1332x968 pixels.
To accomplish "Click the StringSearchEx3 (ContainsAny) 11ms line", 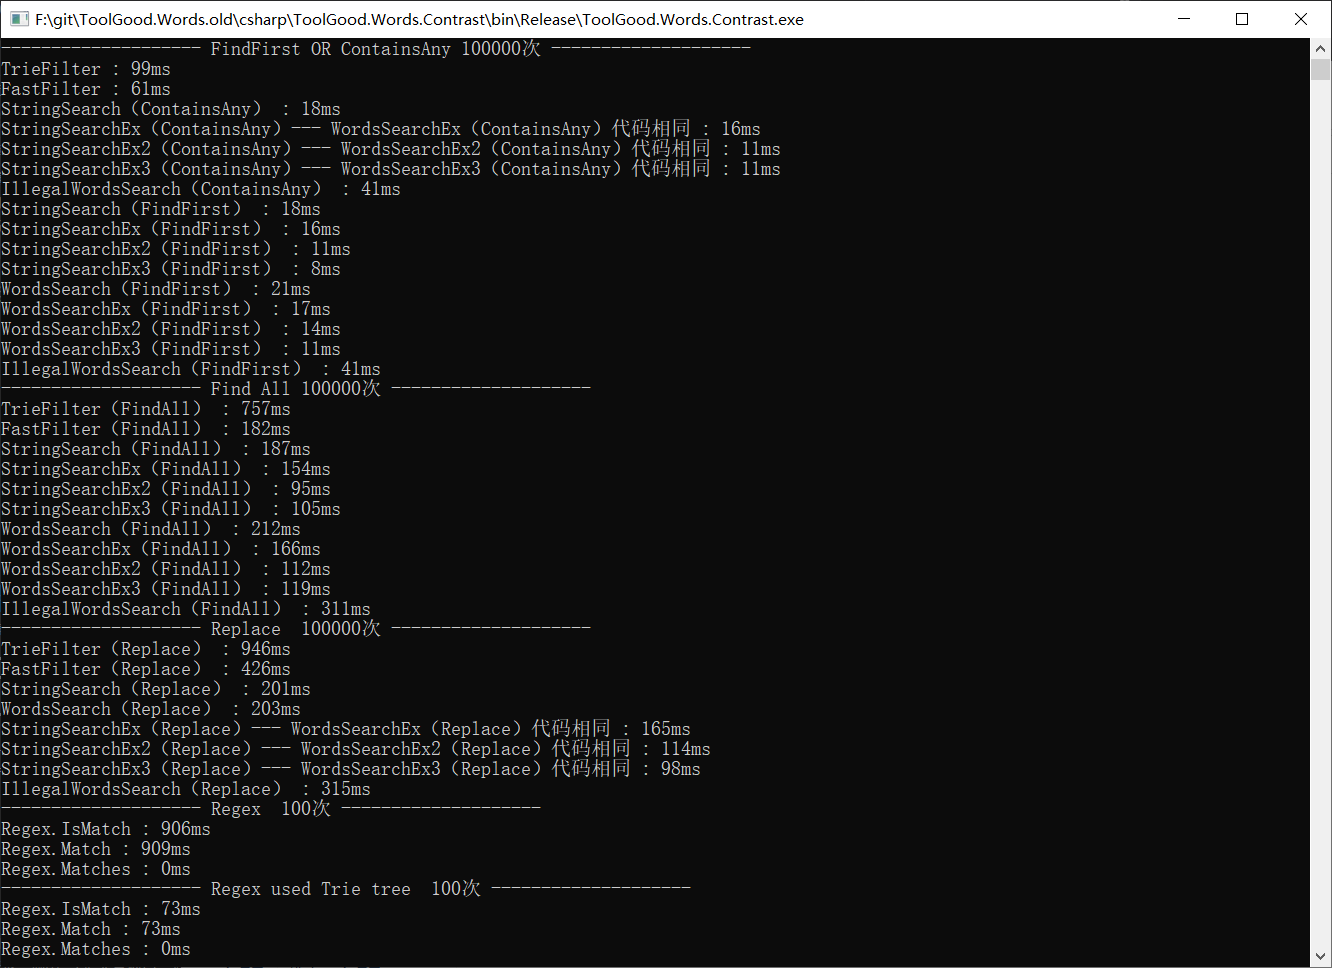I will coord(391,169).
